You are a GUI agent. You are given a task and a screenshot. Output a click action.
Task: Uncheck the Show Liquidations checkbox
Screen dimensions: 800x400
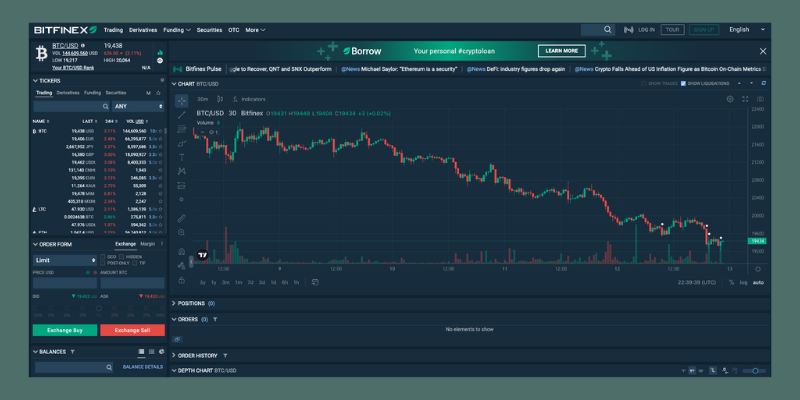(x=683, y=83)
